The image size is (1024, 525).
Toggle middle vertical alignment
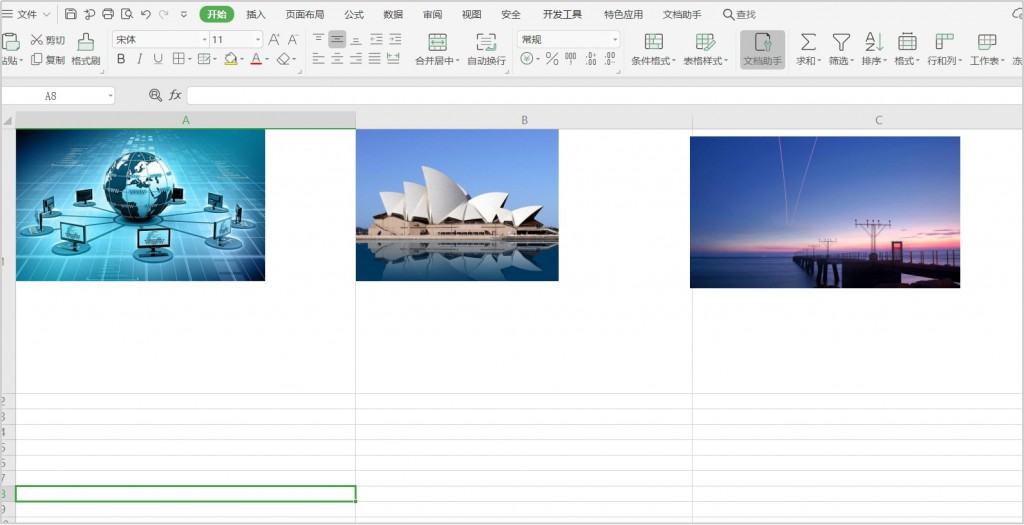point(337,39)
